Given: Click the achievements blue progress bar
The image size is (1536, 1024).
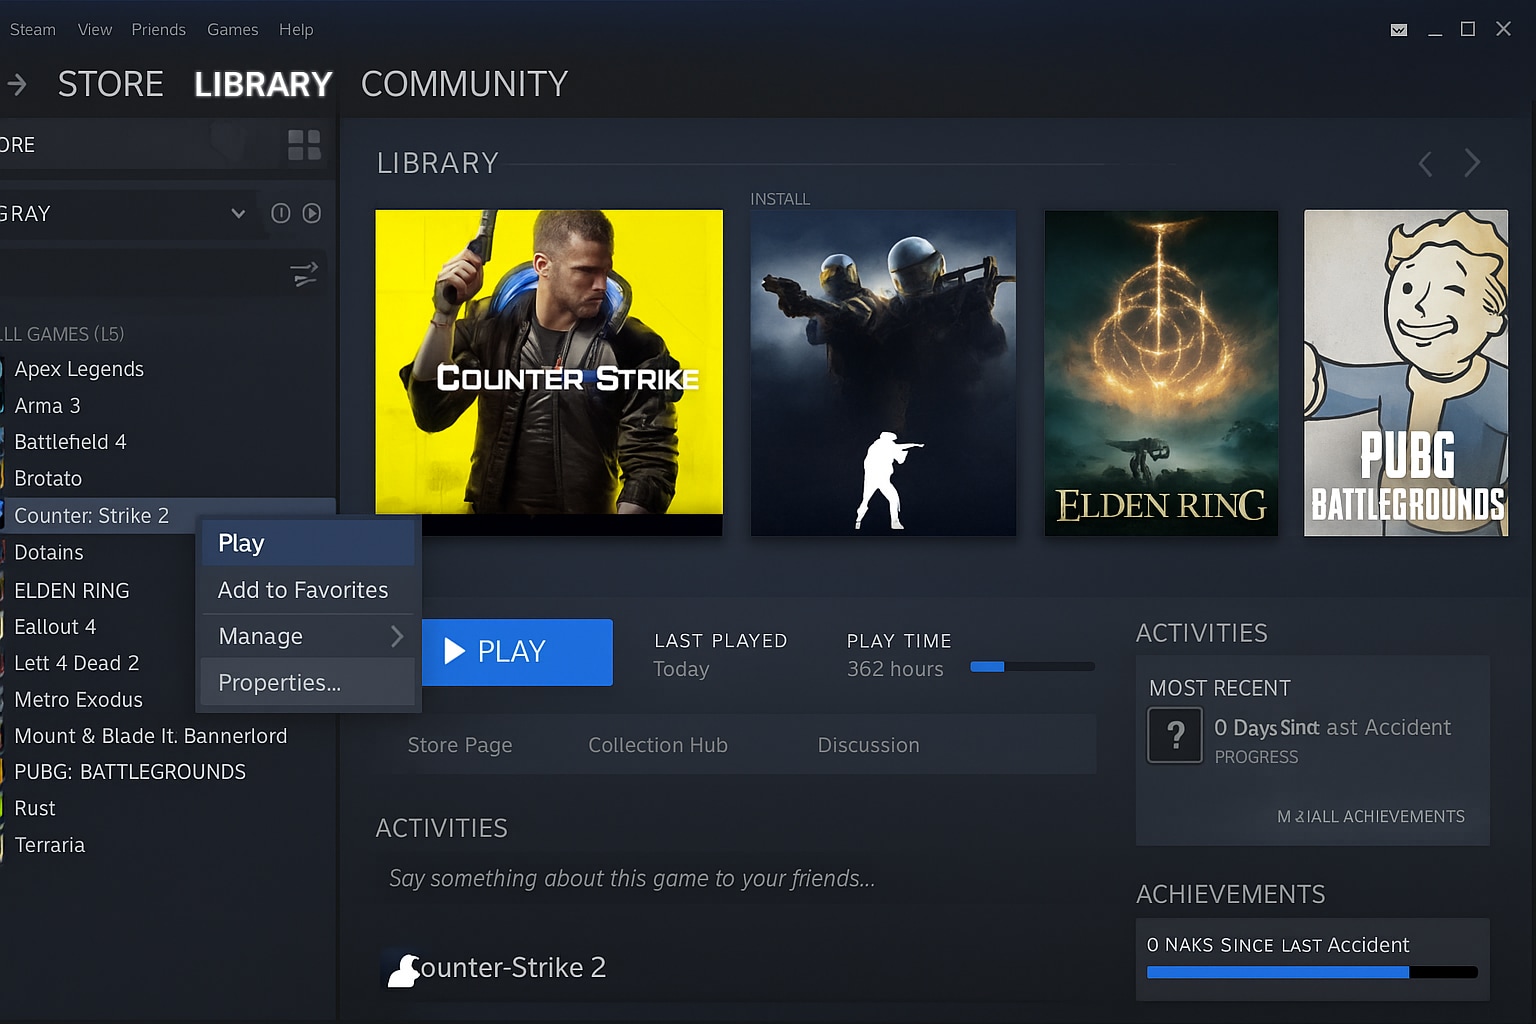Looking at the screenshot, I should (x=1312, y=972).
